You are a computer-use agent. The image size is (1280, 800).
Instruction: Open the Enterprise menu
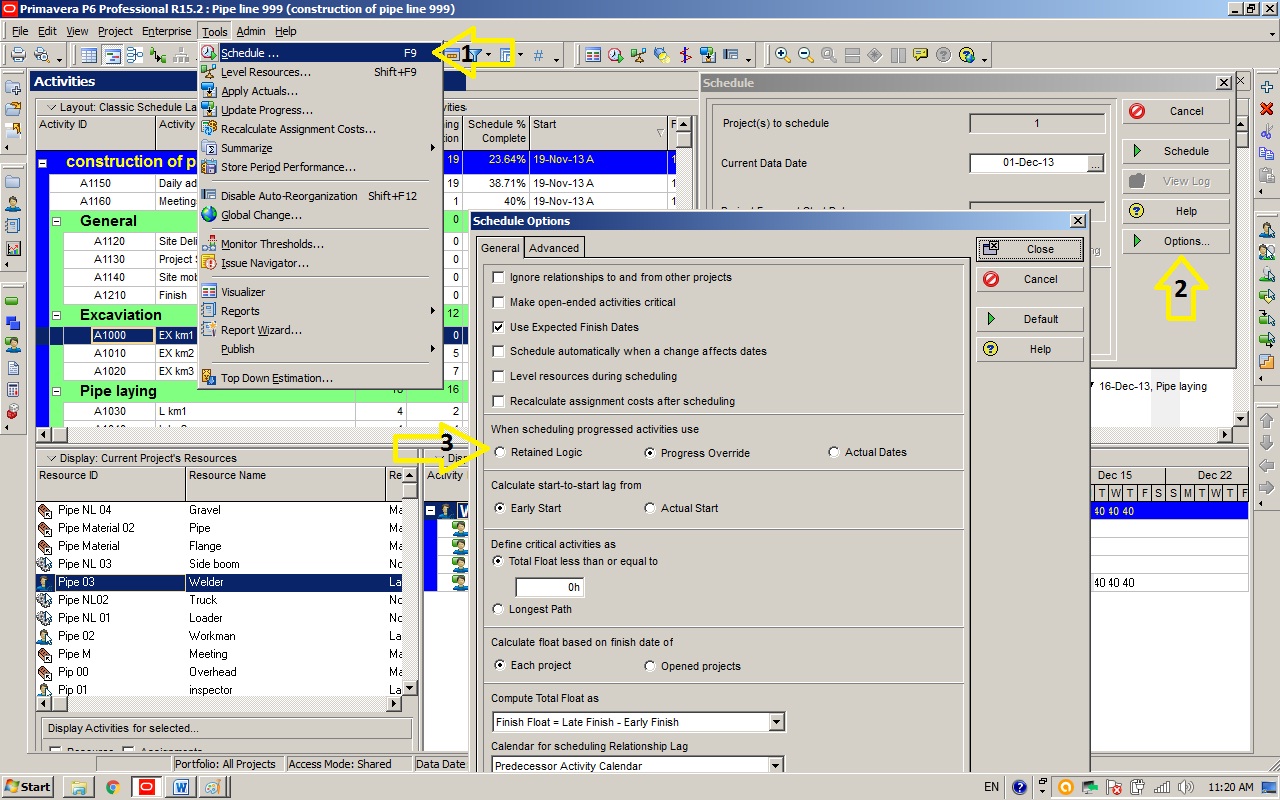pyautogui.click(x=166, y=31)
